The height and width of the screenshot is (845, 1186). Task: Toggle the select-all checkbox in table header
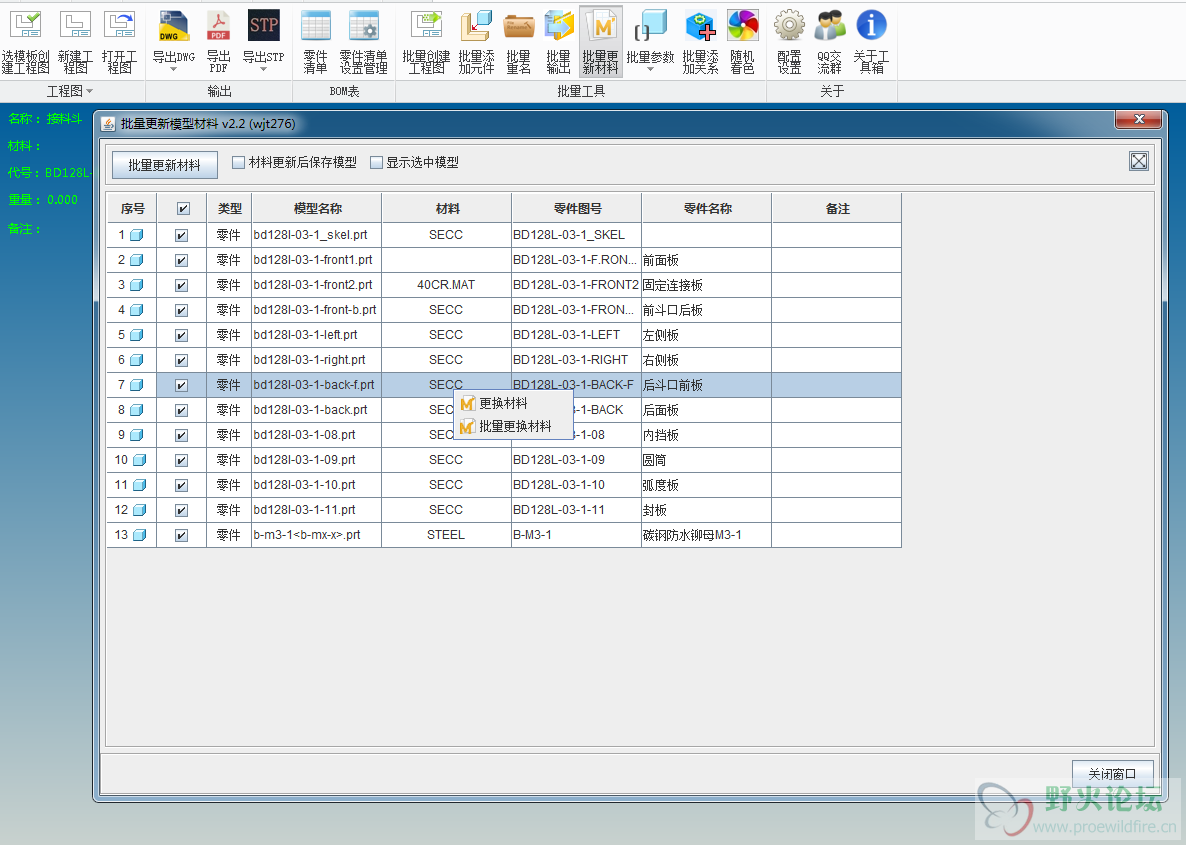tap(183, 209)
